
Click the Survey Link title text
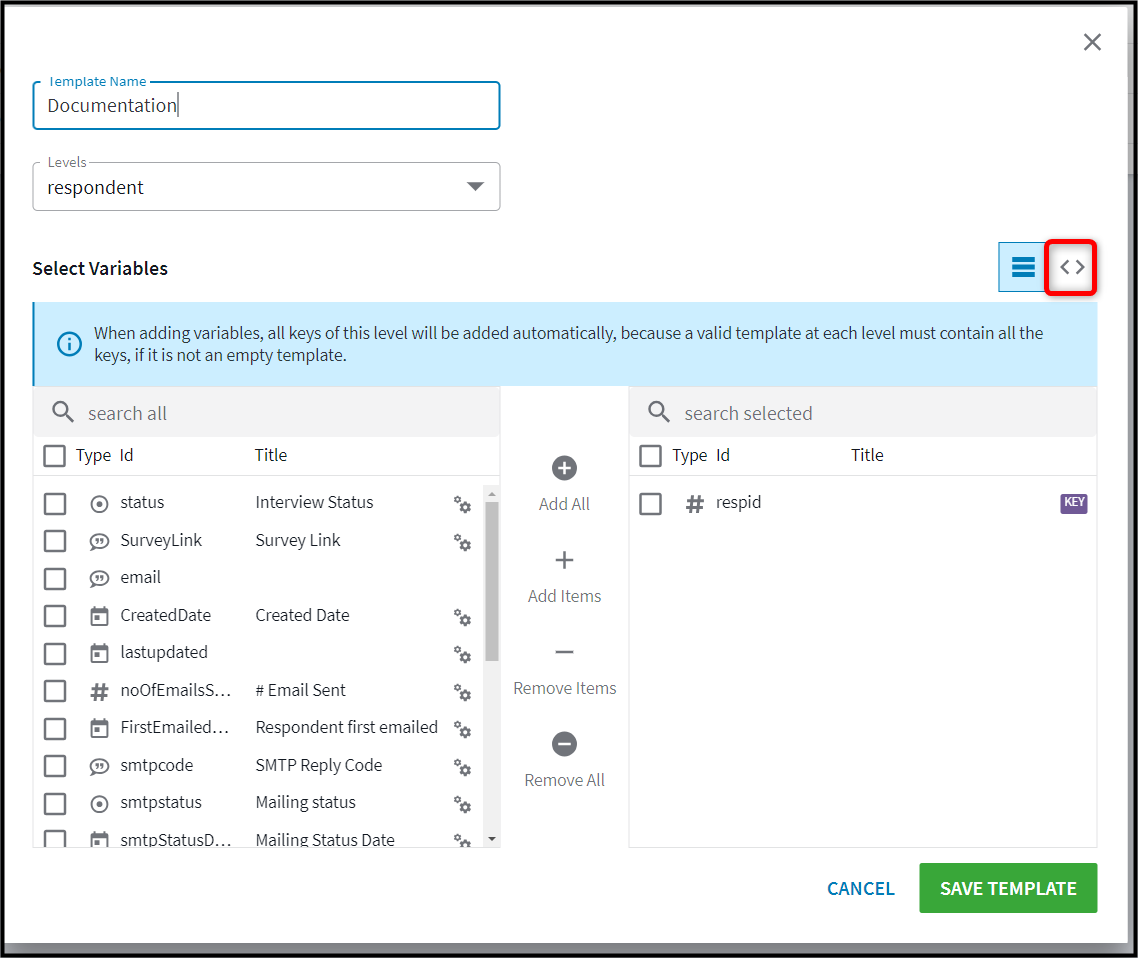(x=298, y=541)
